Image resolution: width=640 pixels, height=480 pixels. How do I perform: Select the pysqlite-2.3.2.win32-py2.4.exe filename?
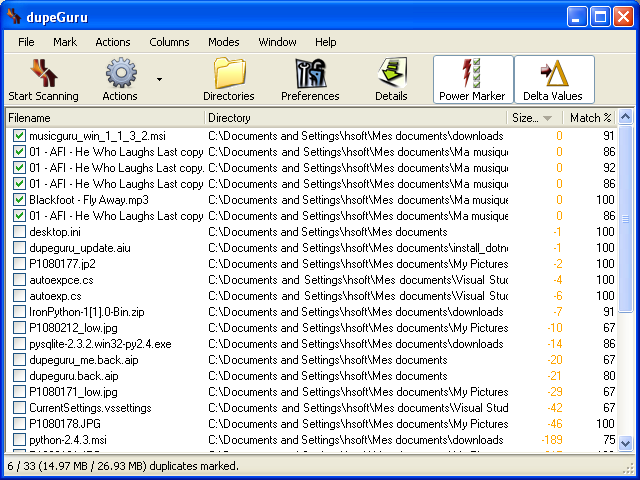pos(100,344)
